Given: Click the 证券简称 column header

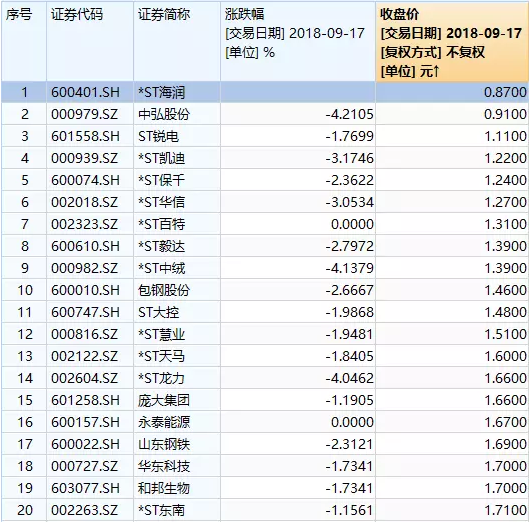Looking at the screenshot, I should coord(177,42).
